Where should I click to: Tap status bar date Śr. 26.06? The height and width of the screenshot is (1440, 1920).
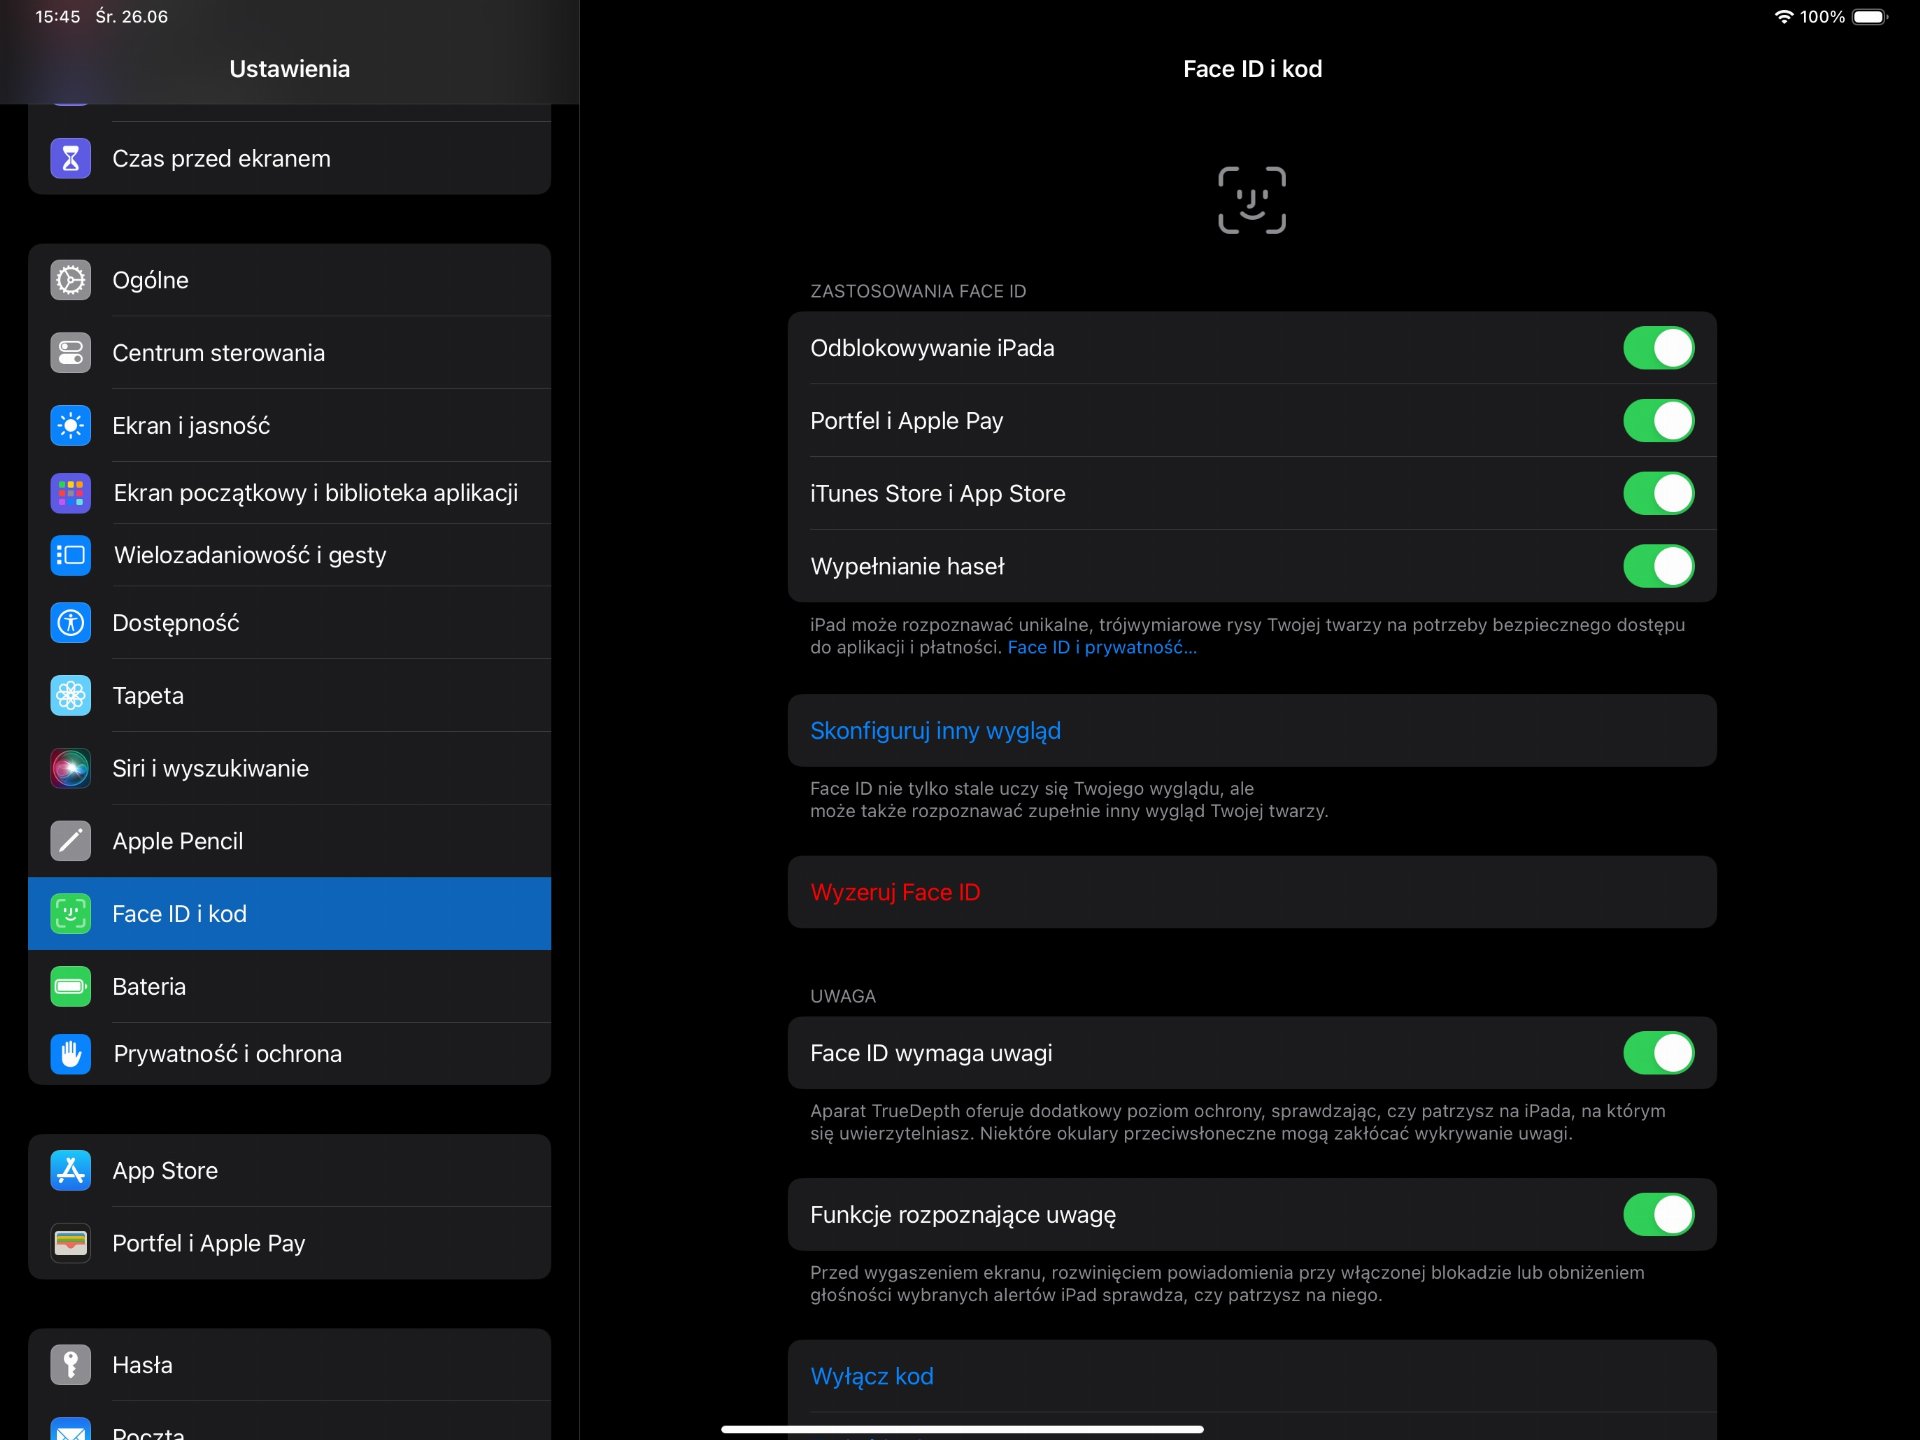pyautogui.click(x=131, y=17)
